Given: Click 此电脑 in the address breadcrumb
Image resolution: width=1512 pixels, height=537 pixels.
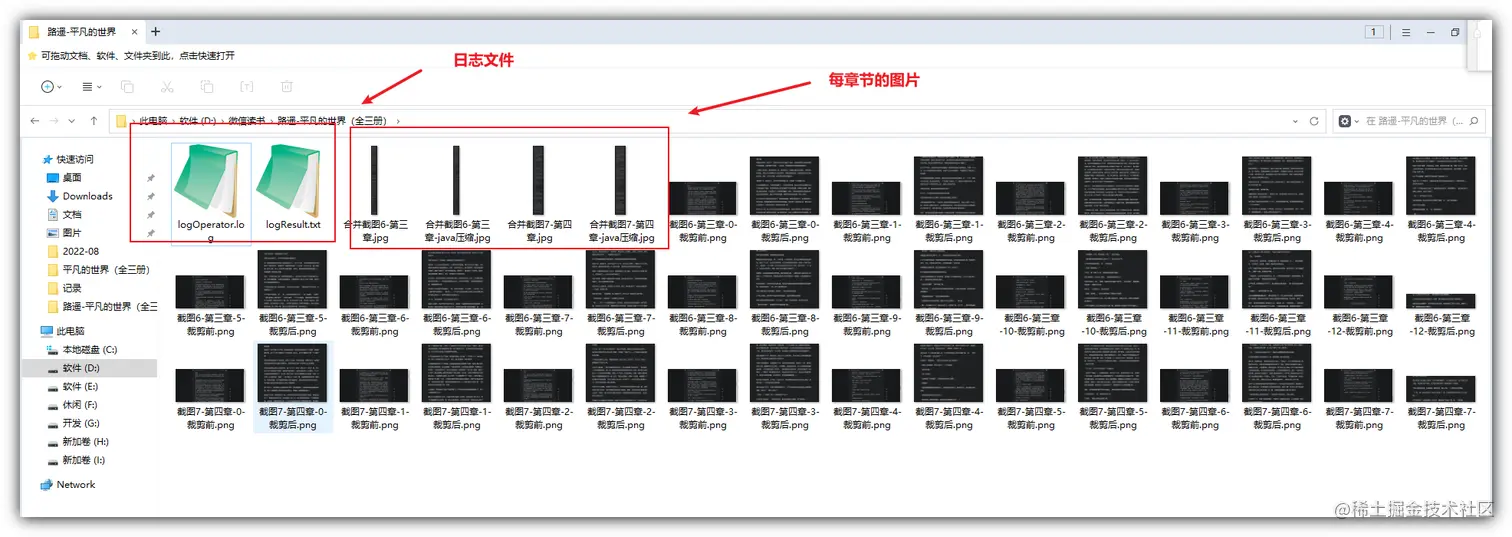Looking at the screenshot, I should [153, 121].
